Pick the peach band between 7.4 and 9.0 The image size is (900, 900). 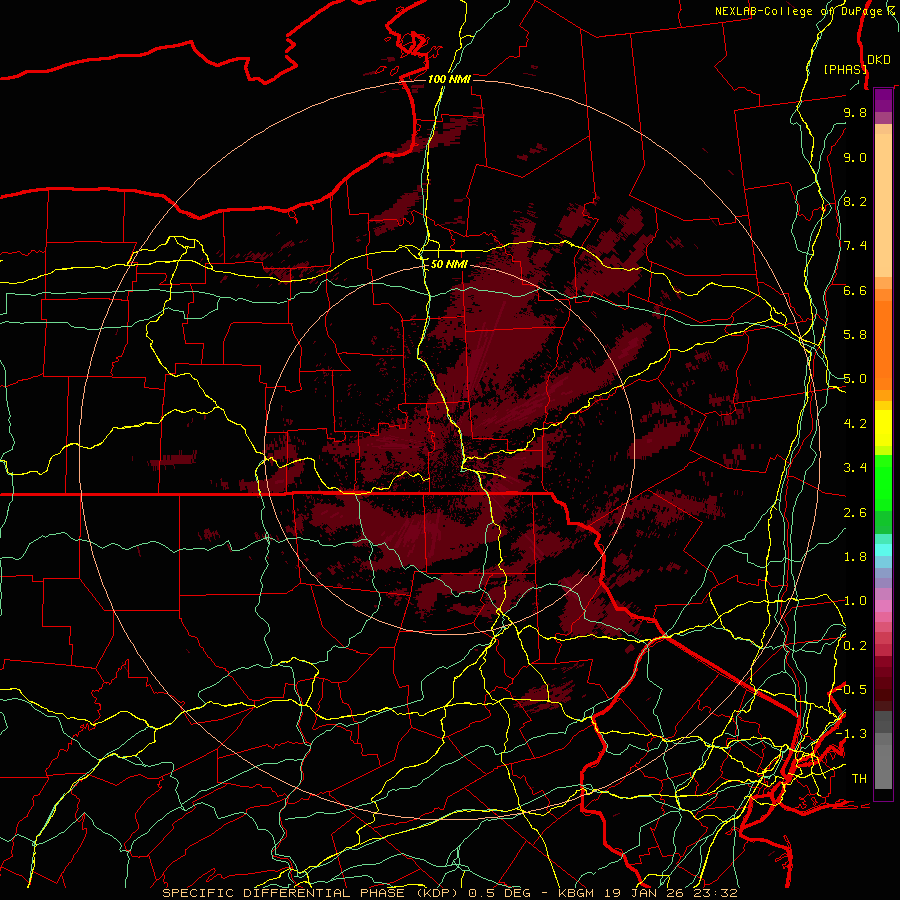(x=883, y=205)
